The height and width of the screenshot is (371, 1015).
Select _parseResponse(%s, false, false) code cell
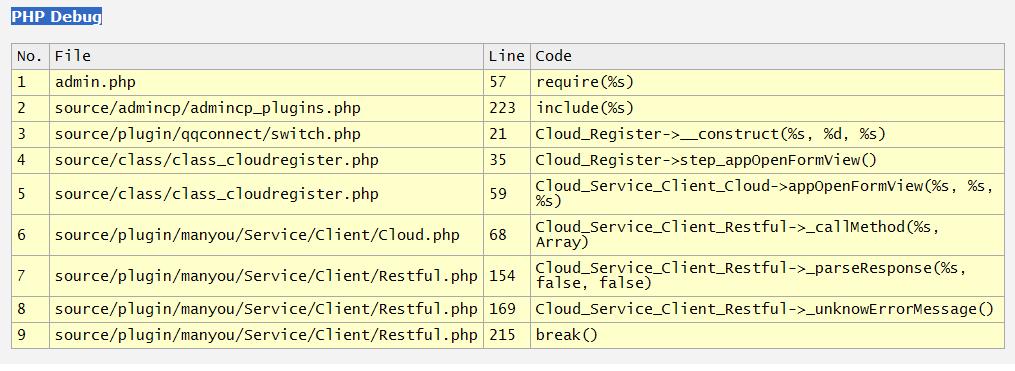click(767, 276)
